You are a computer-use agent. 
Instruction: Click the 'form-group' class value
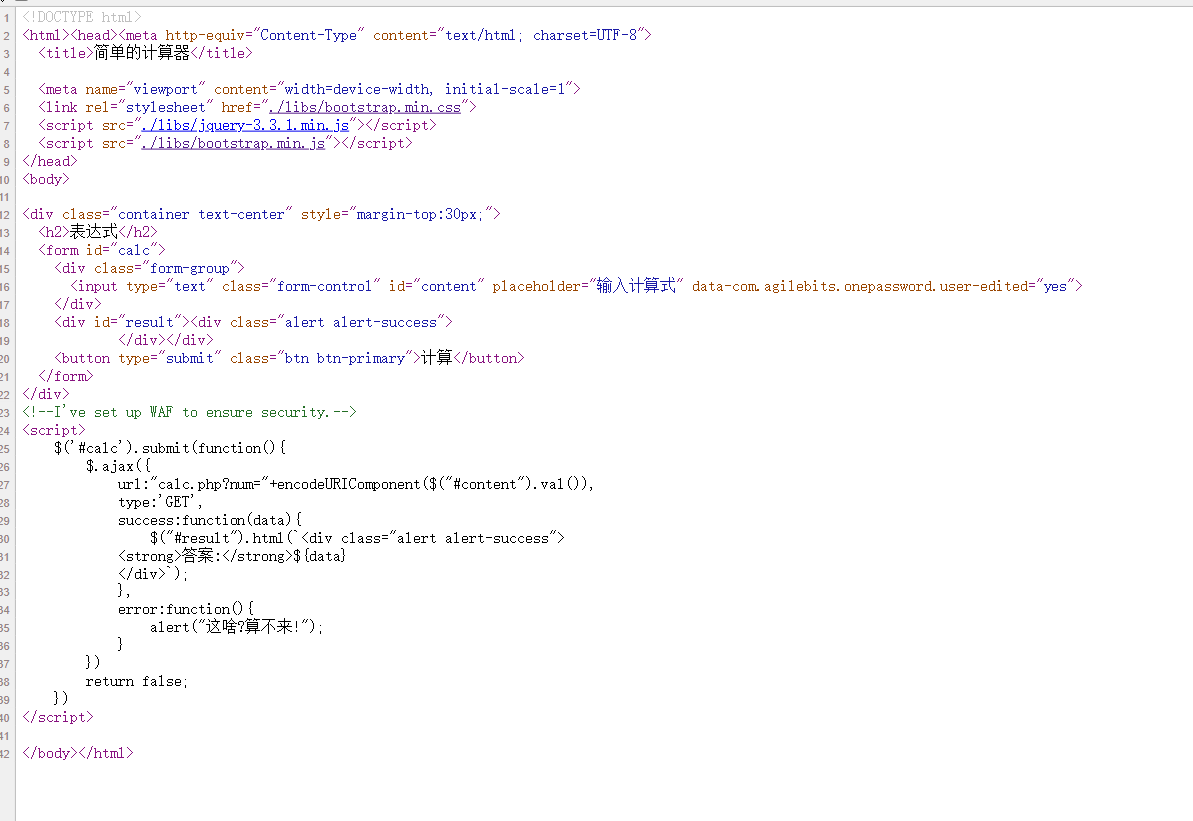(189, 268)
